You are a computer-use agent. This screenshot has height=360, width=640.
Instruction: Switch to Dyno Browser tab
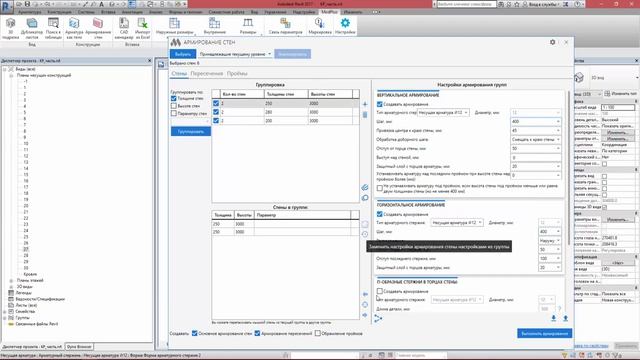79,347
